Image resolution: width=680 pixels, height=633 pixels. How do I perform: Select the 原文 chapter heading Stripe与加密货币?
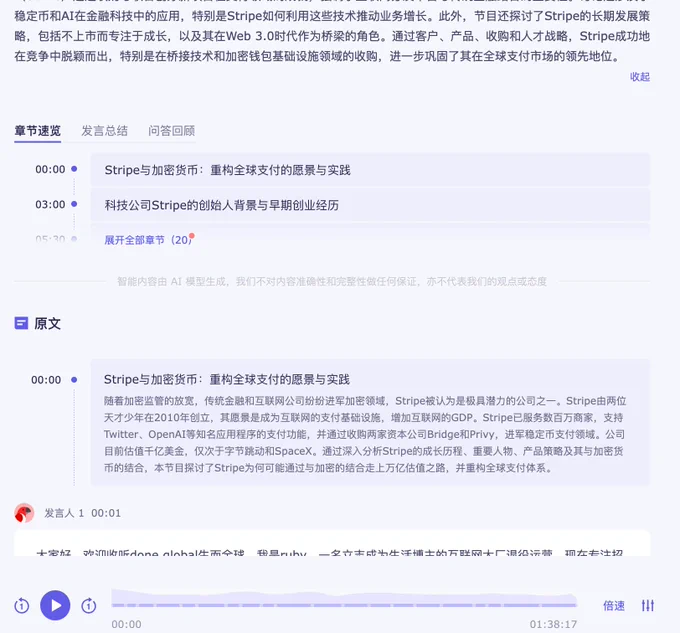[227, 380]
